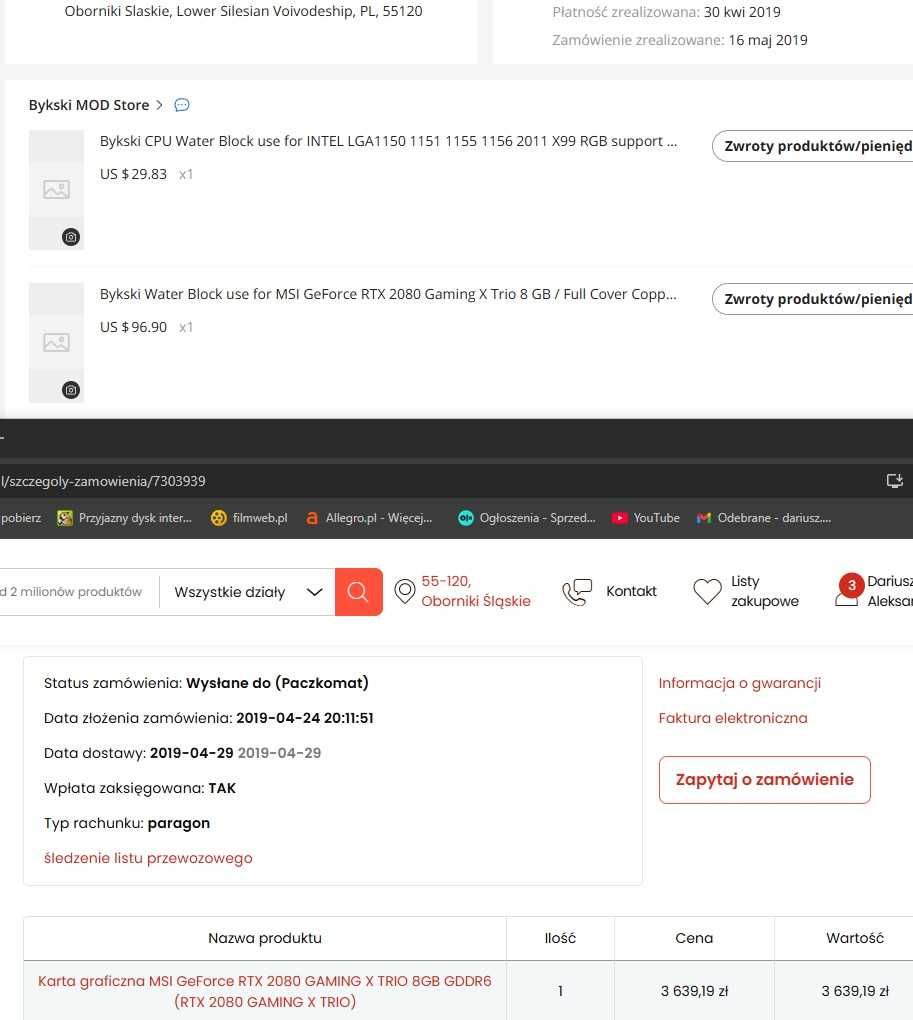The height and width of the screenshot is (1020, 913).
Task: Click thumbnail of MSI RTX 2080 Water Block
Action: coord(57,342)
